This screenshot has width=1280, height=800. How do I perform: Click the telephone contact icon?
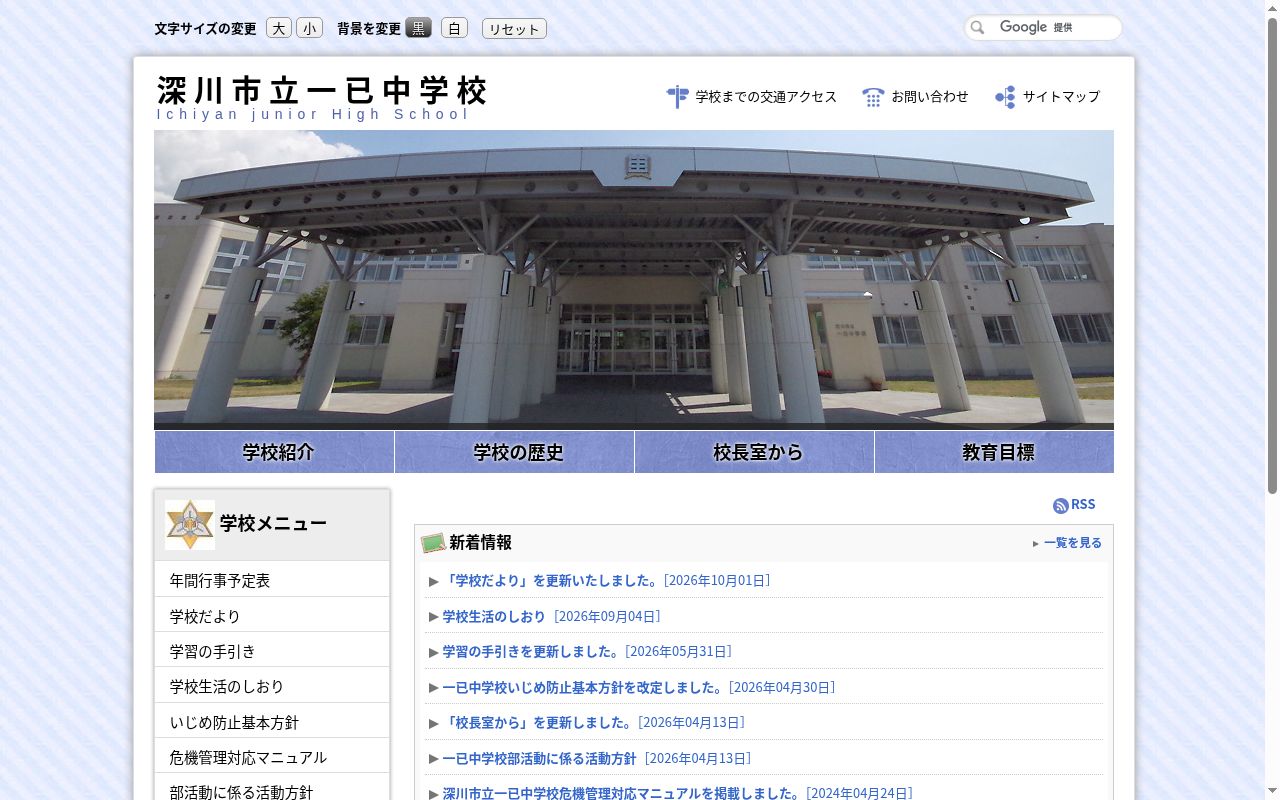873,97
